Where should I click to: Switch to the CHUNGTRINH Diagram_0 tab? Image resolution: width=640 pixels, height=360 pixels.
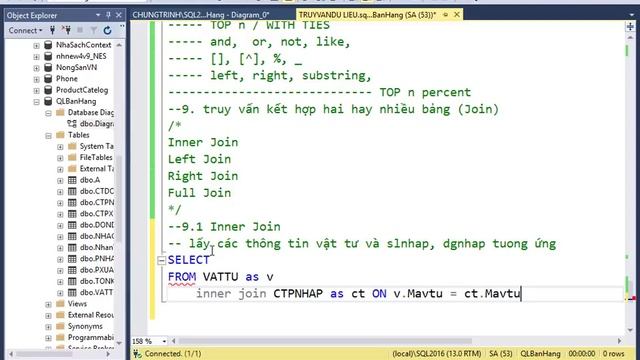click(200, 15)
